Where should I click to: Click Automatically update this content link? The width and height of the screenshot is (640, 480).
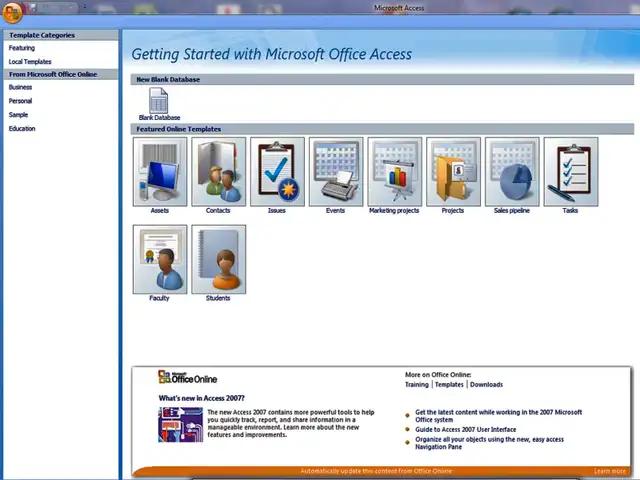coord(376,471)
